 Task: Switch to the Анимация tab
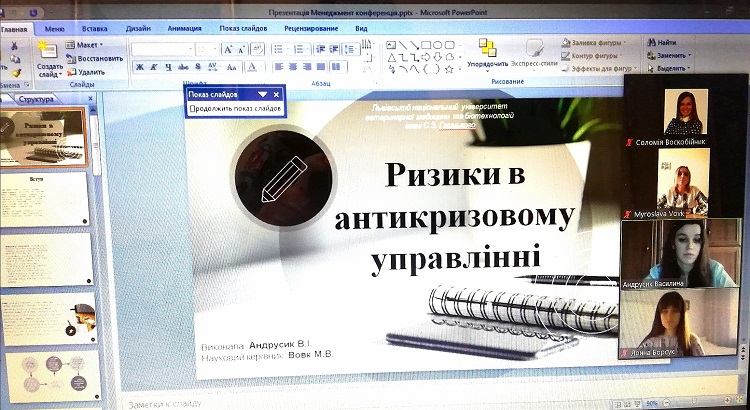pyautogui.click(x=184, y=29)
